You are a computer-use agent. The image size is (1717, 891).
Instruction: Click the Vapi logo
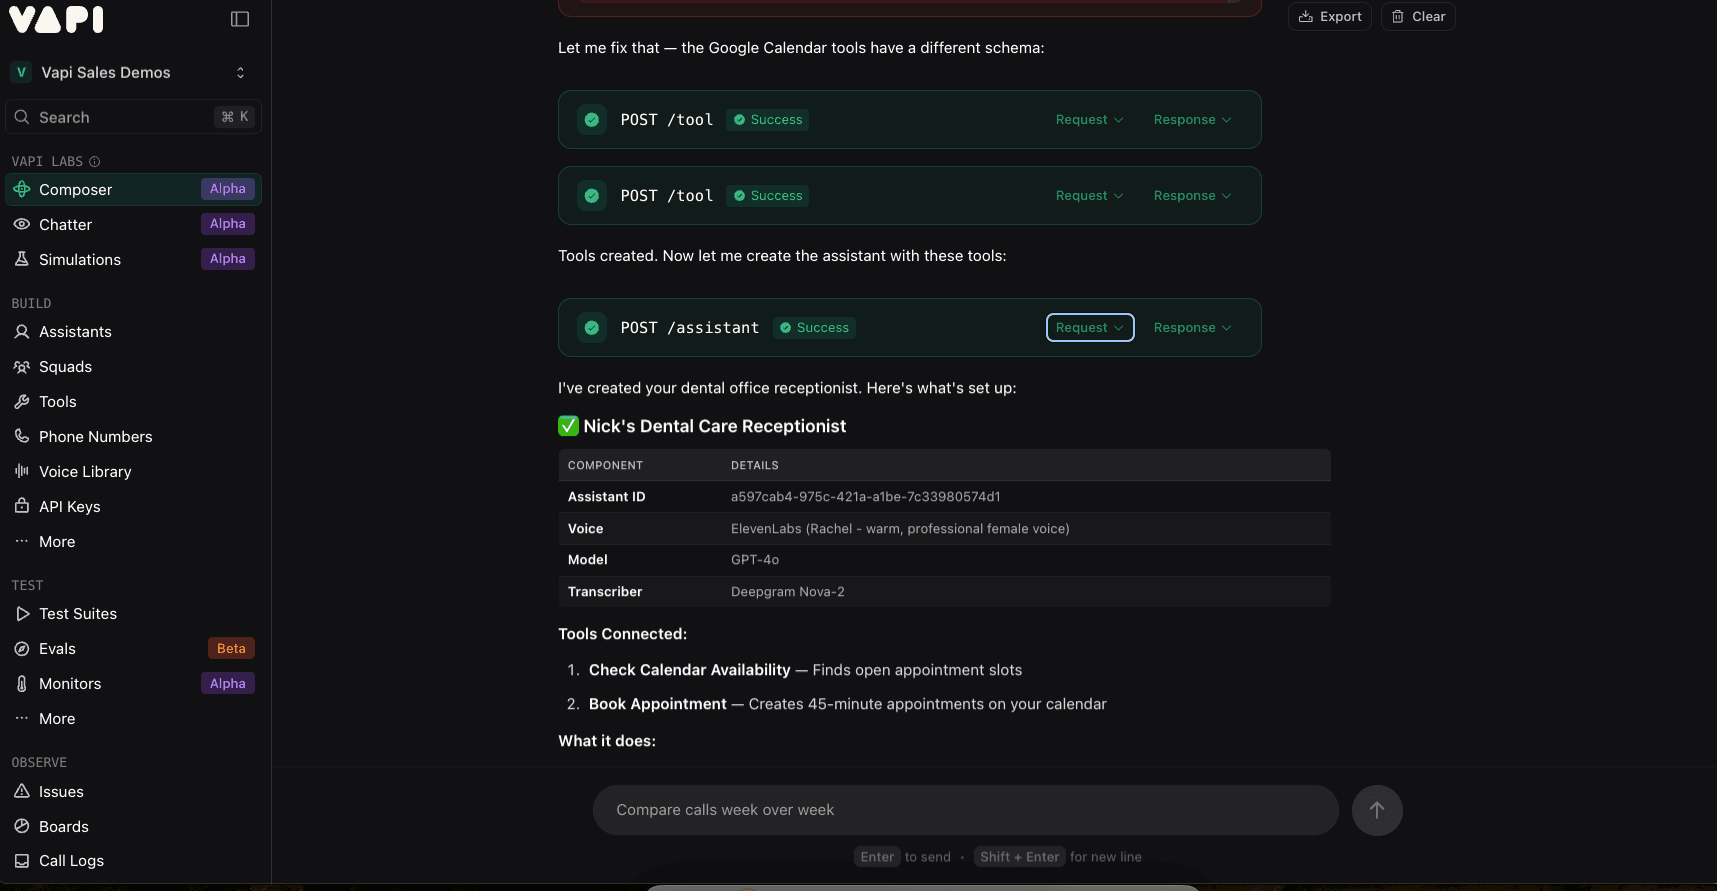click(56, 19)
